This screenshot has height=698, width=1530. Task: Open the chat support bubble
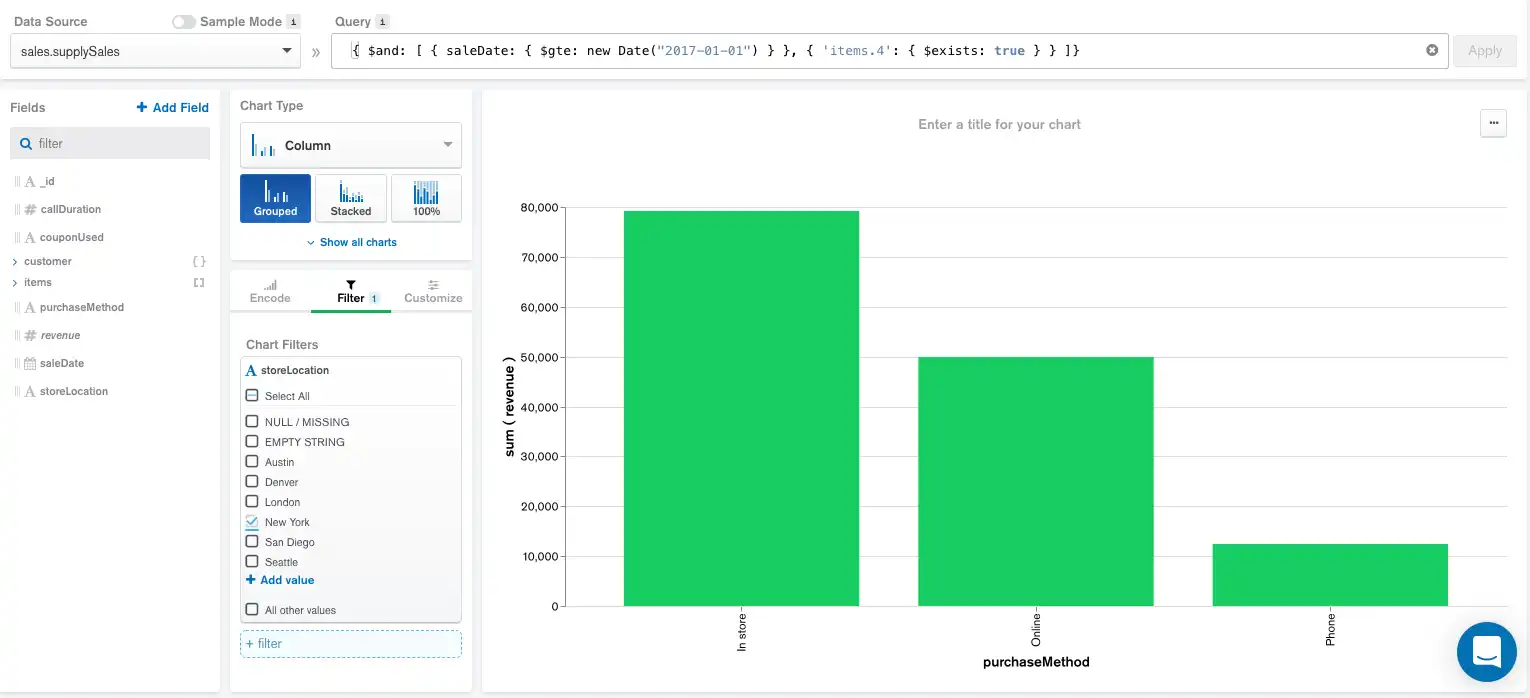[1487, 652]
